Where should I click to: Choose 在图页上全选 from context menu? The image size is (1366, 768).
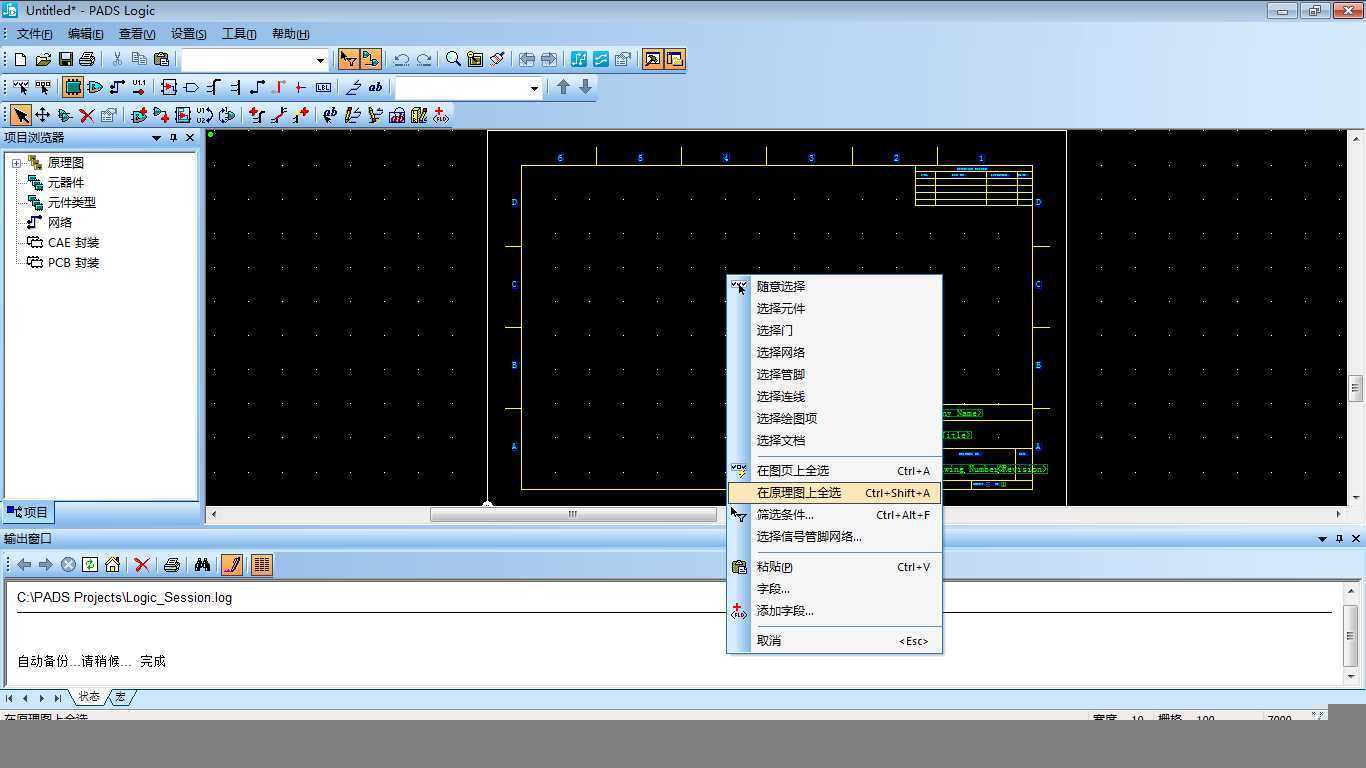pos(834,470)
